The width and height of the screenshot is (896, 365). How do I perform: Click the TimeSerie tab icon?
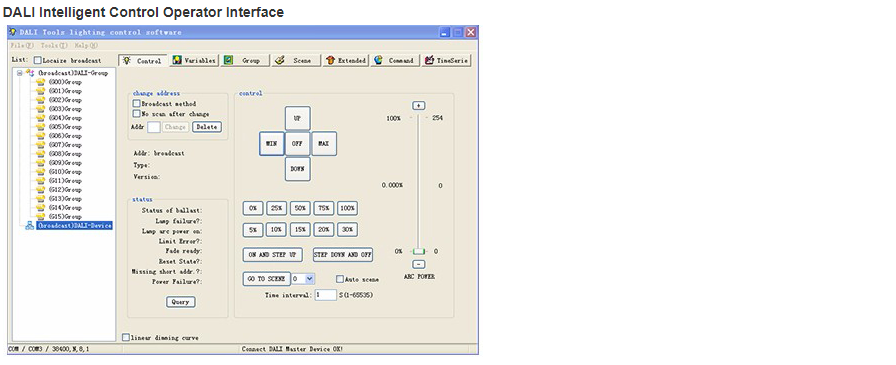429,60
